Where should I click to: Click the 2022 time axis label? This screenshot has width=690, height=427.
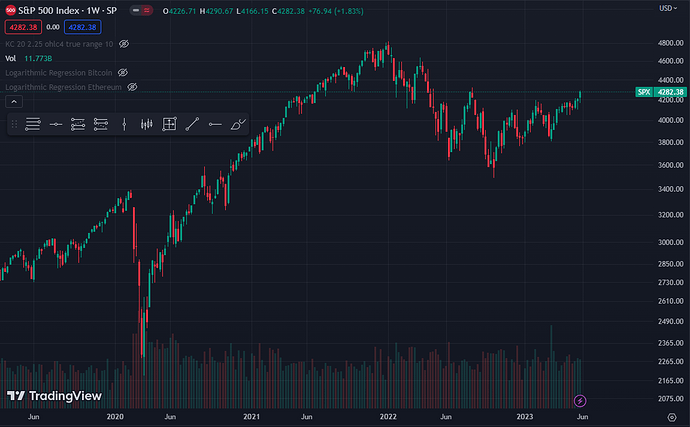[x=388, y=416]
